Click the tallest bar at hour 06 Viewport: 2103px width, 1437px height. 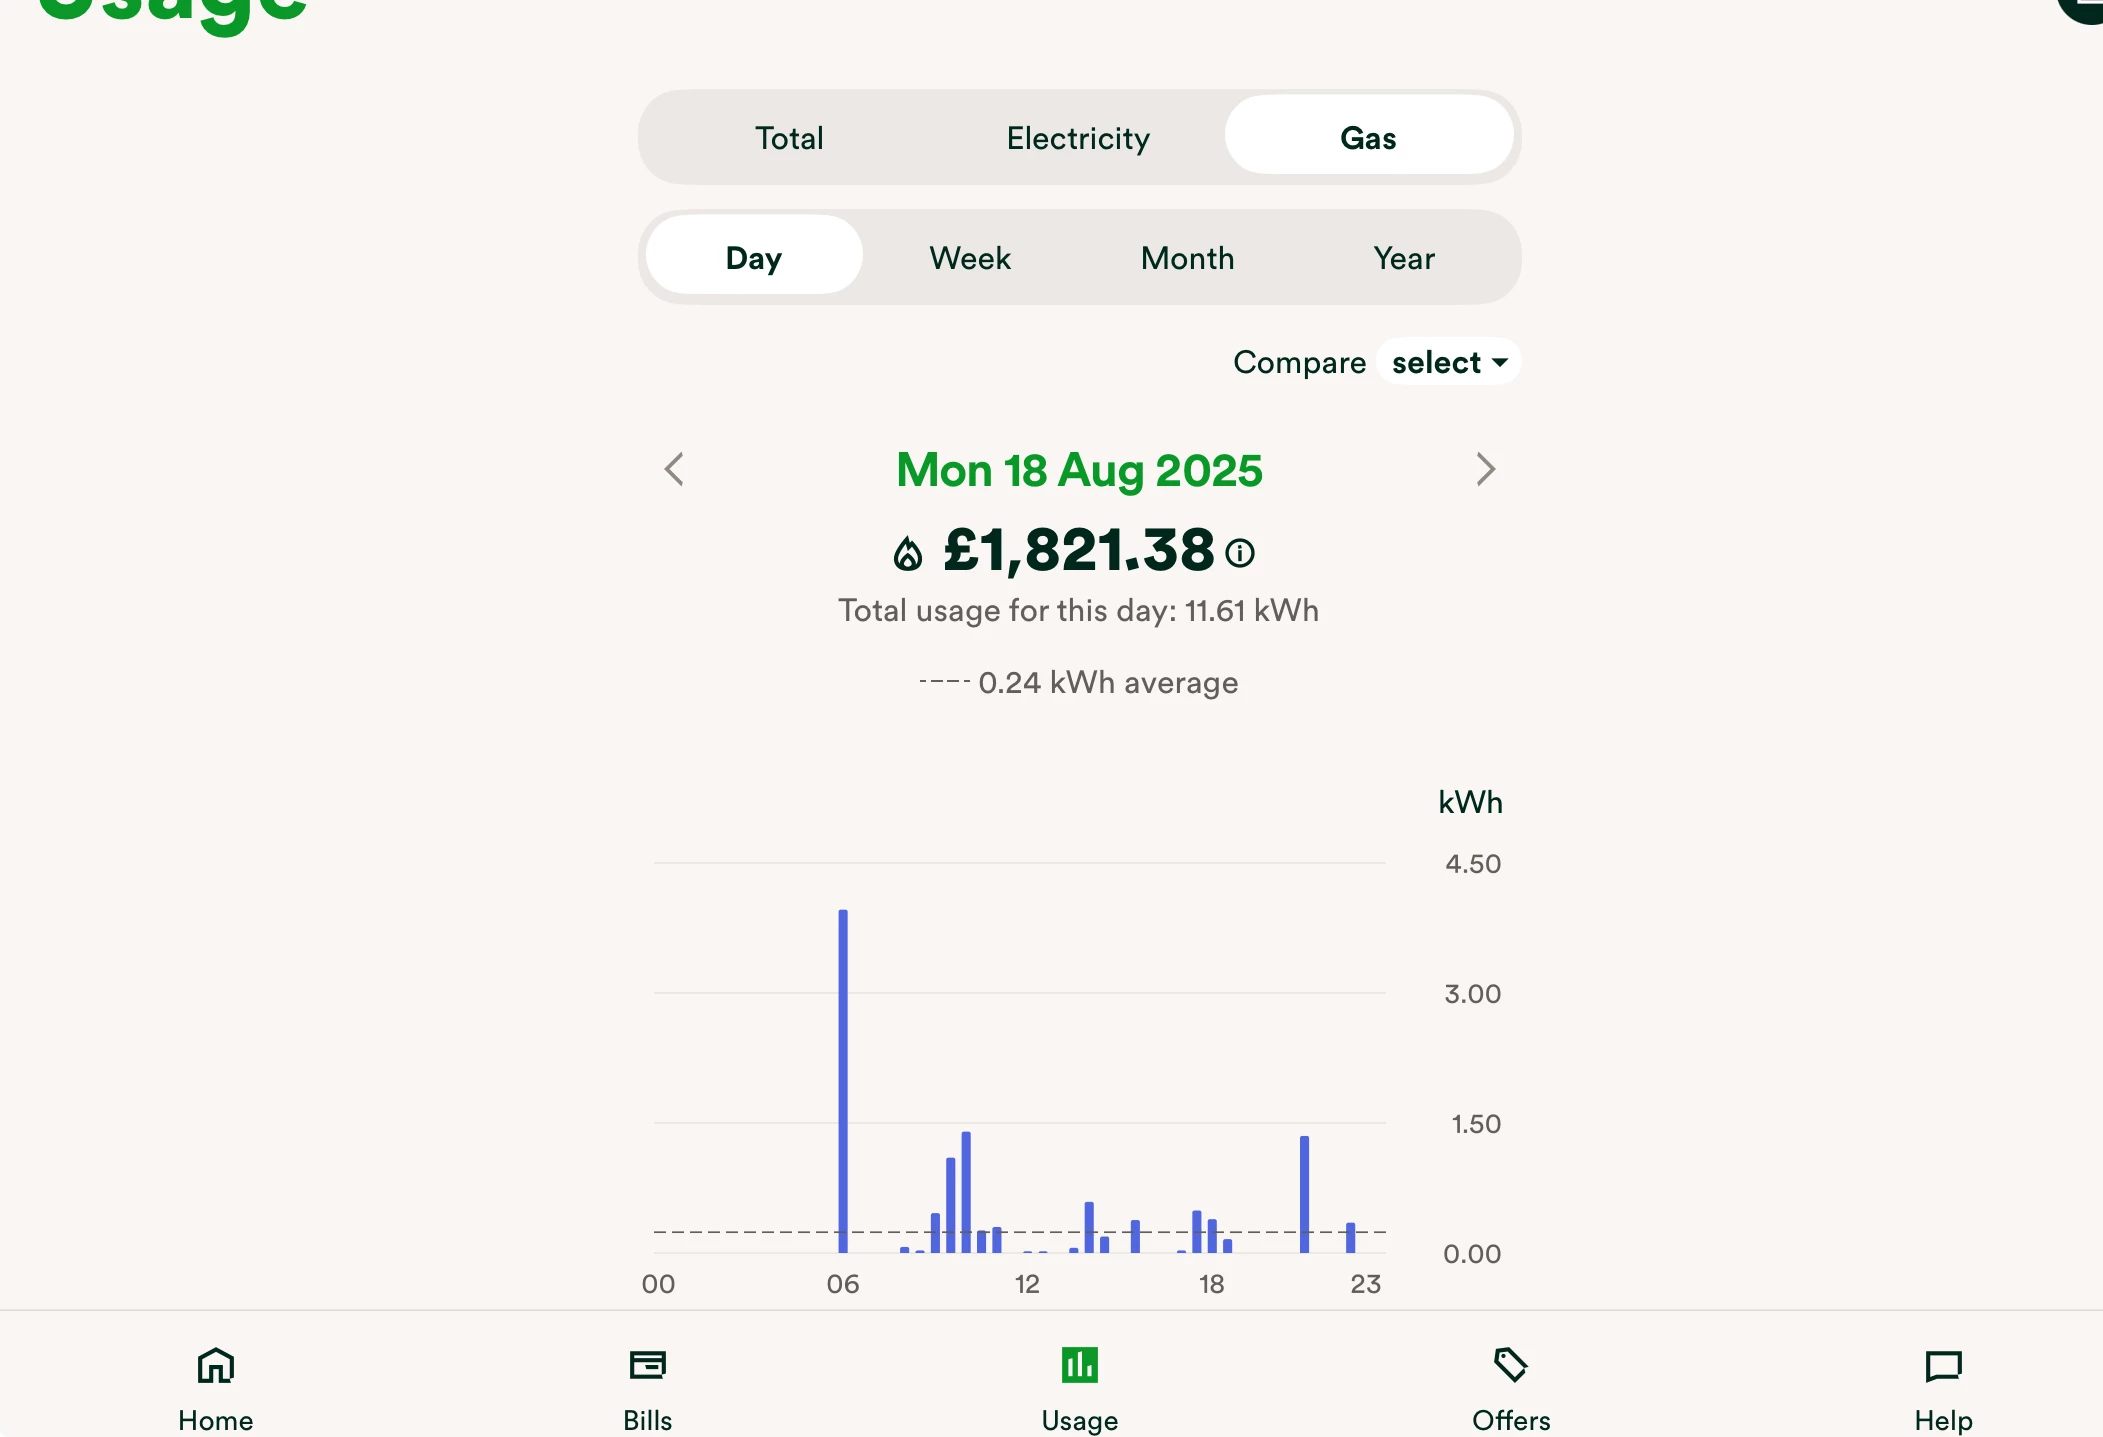pyautogui.click(x=843, y=1080)
